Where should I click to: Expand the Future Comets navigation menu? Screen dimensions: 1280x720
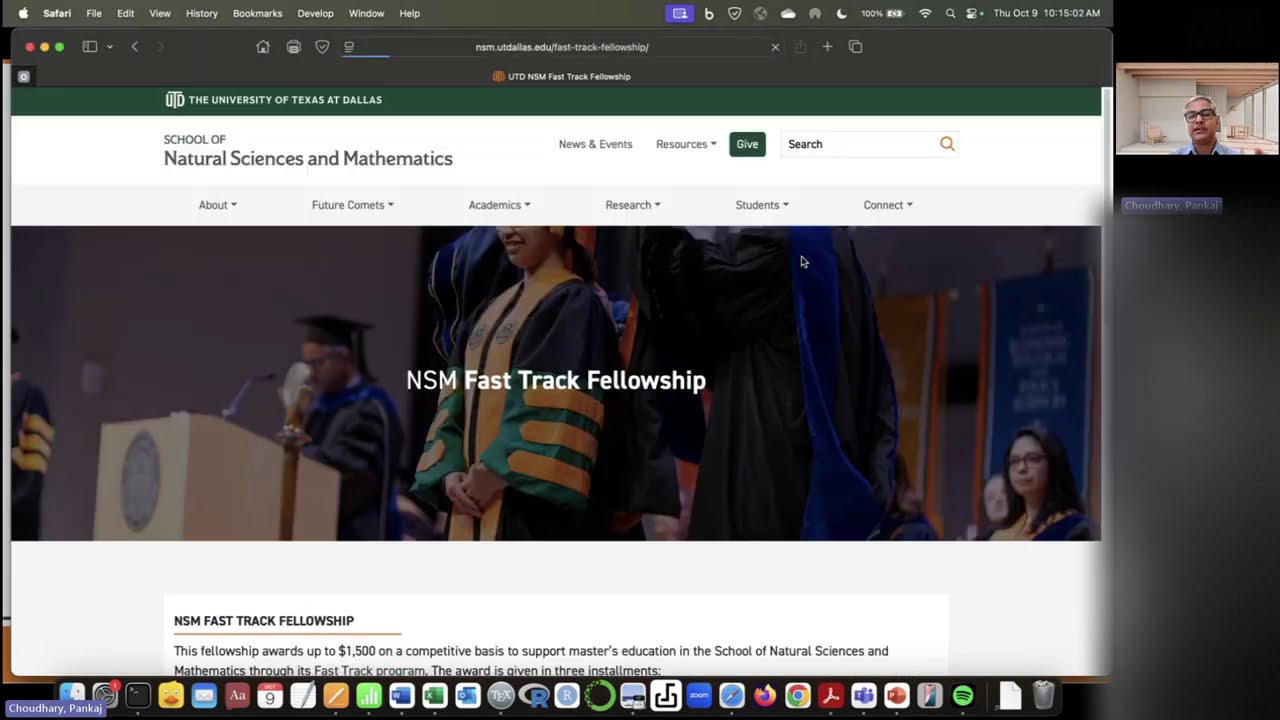coord(352,205)
